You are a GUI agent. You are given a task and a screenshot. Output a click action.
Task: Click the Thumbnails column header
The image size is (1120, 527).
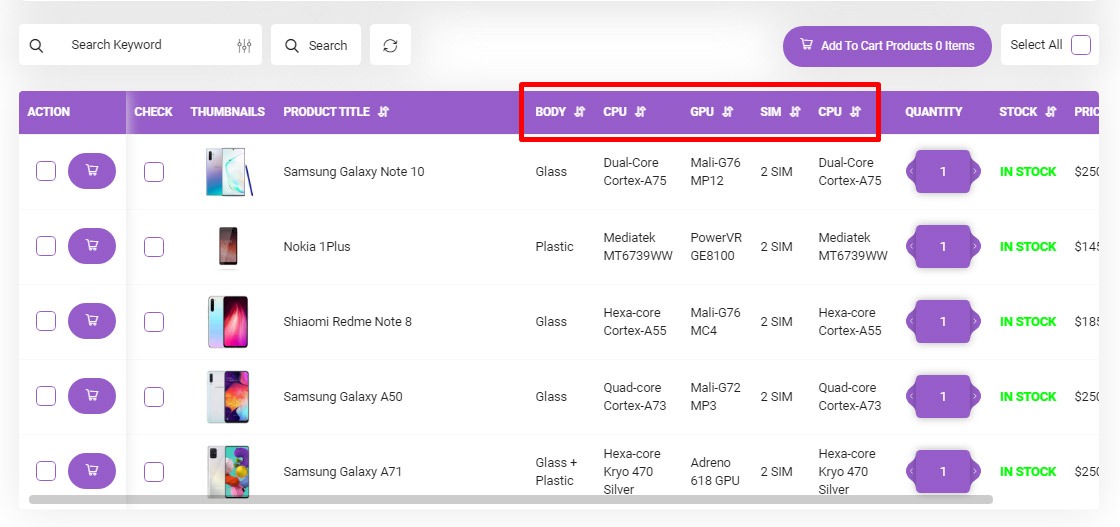click(x=227, y=111)
